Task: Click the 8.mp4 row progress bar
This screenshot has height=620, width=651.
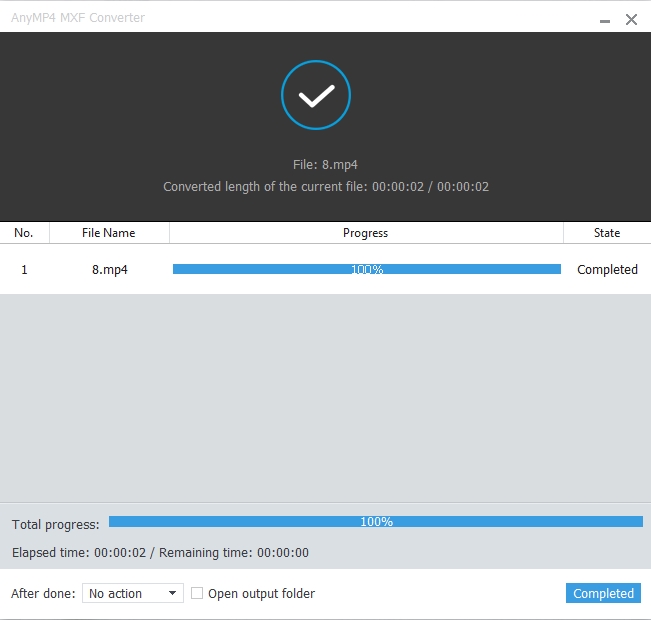Action: pyautogui.click(x=366, y=269)
